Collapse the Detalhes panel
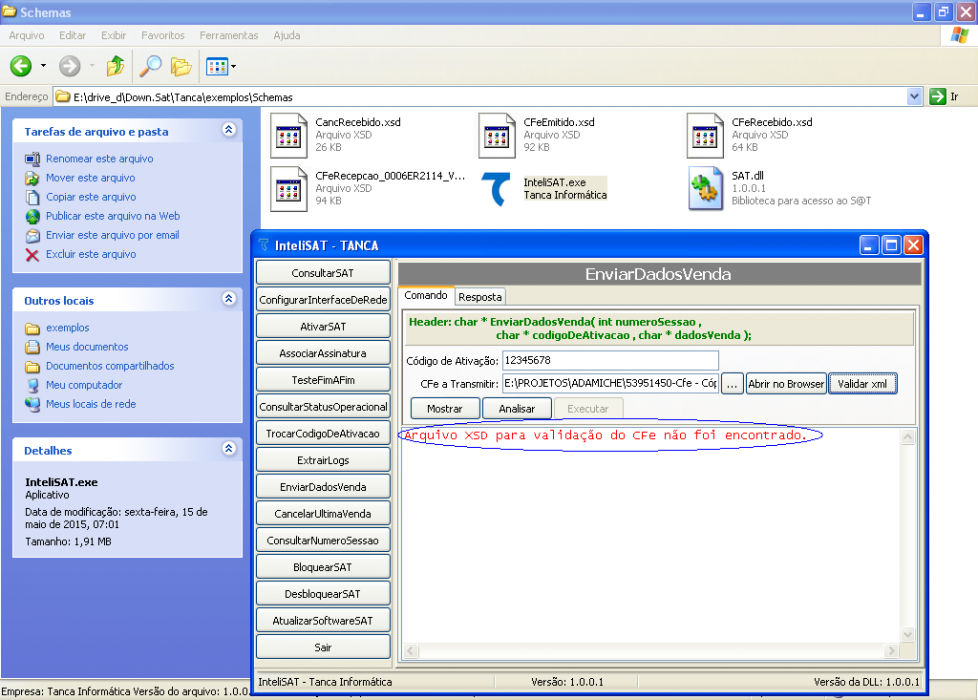The width and height of the screenshot is (978, 700). [x=228, y=448]
